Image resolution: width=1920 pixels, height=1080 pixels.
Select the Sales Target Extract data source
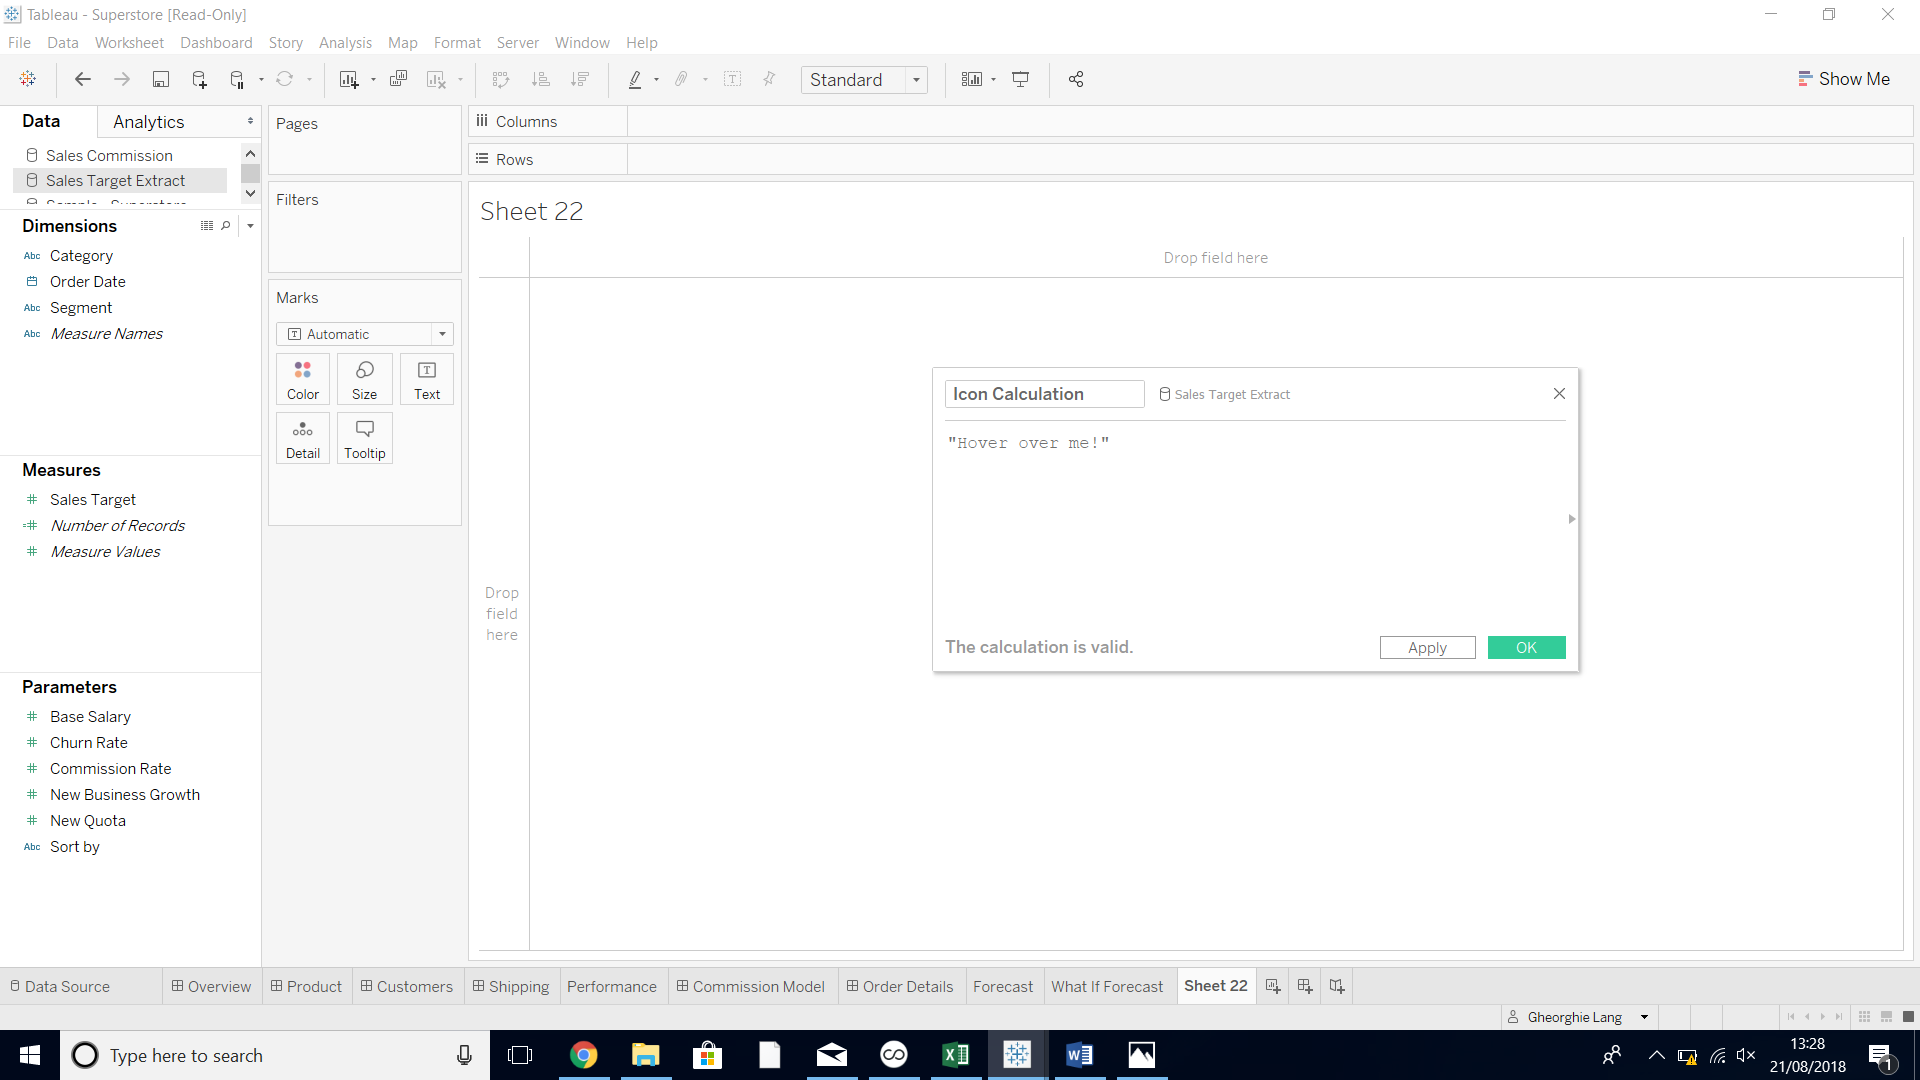tap(117, 180)
